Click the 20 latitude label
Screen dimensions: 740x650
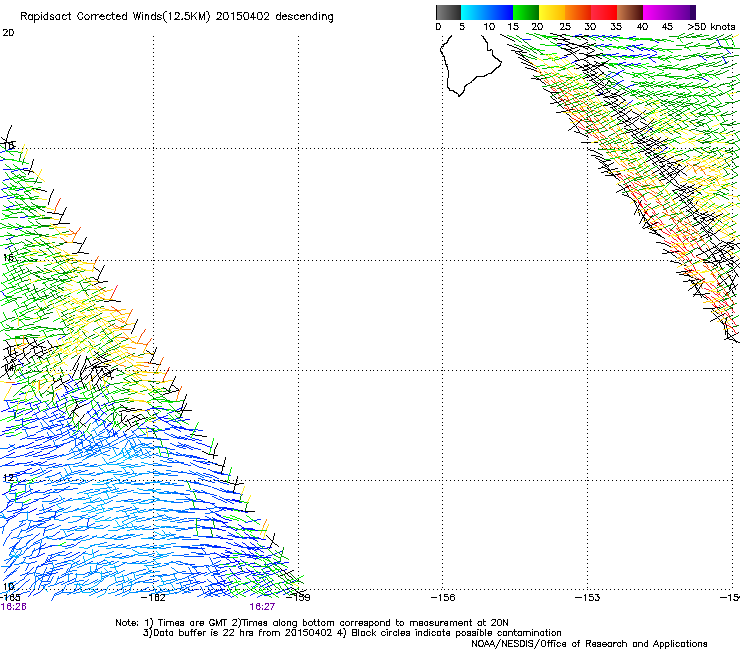8,33
